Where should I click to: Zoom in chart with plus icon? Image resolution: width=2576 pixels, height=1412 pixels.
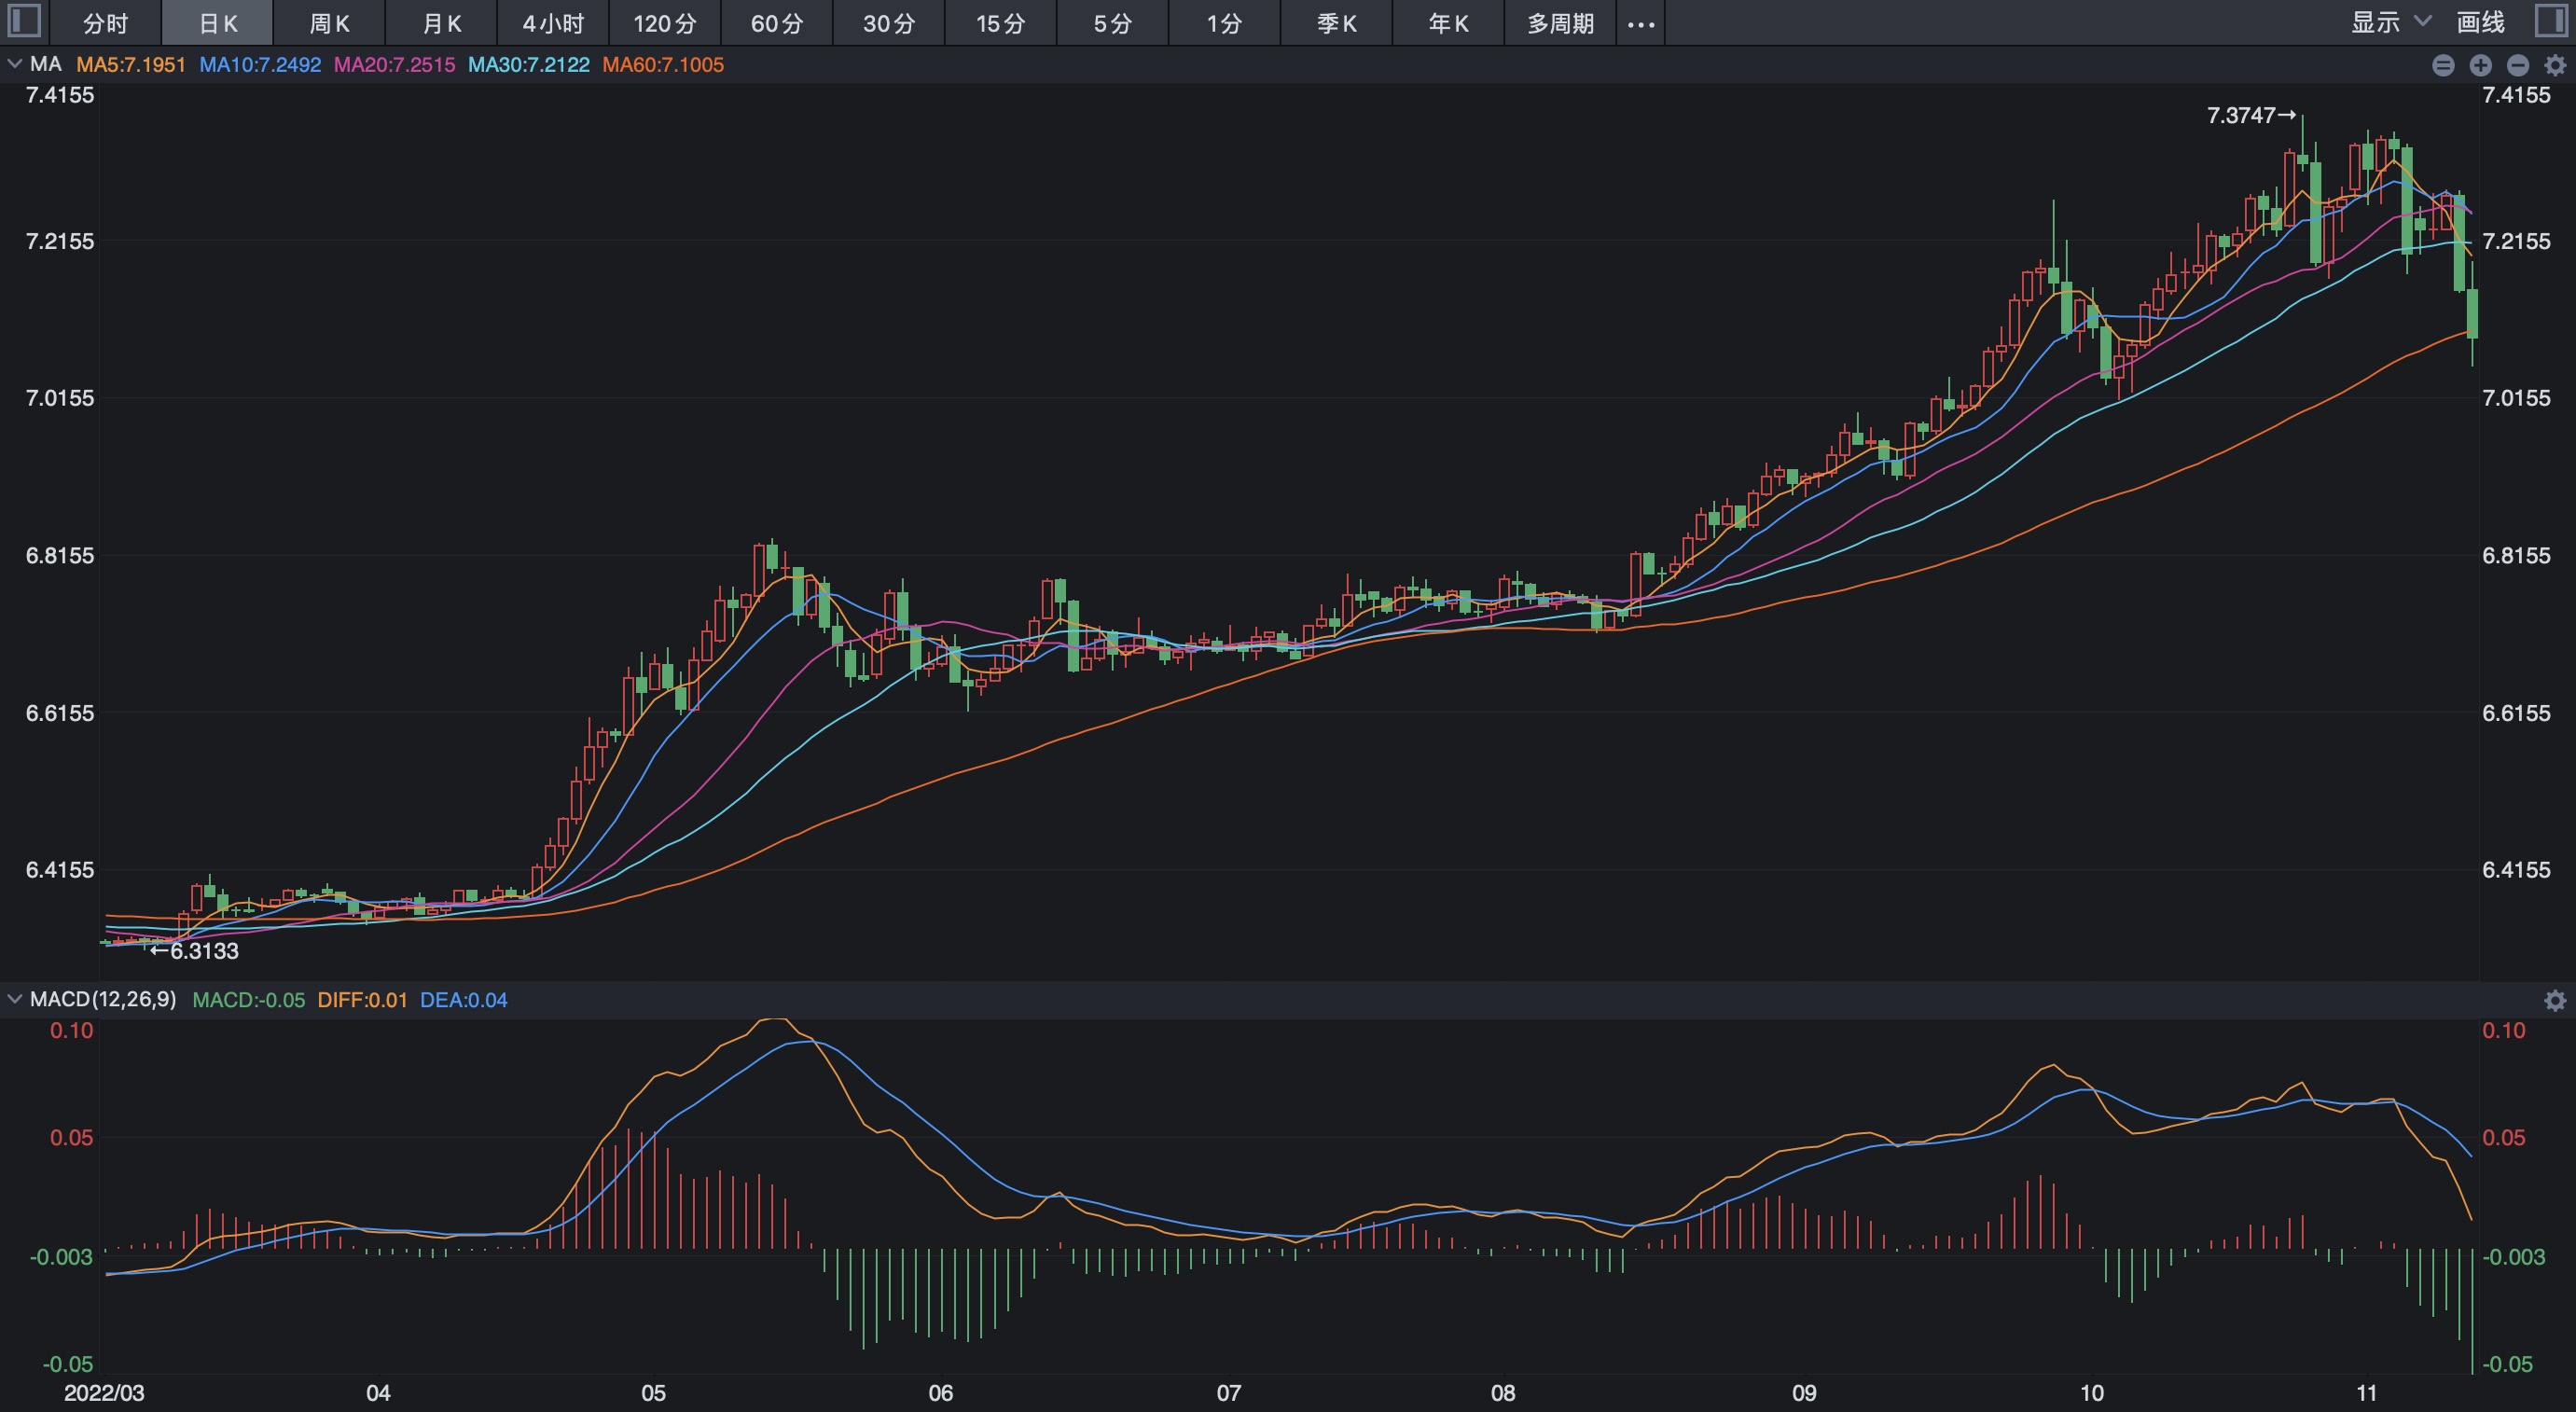[2481, 66]
